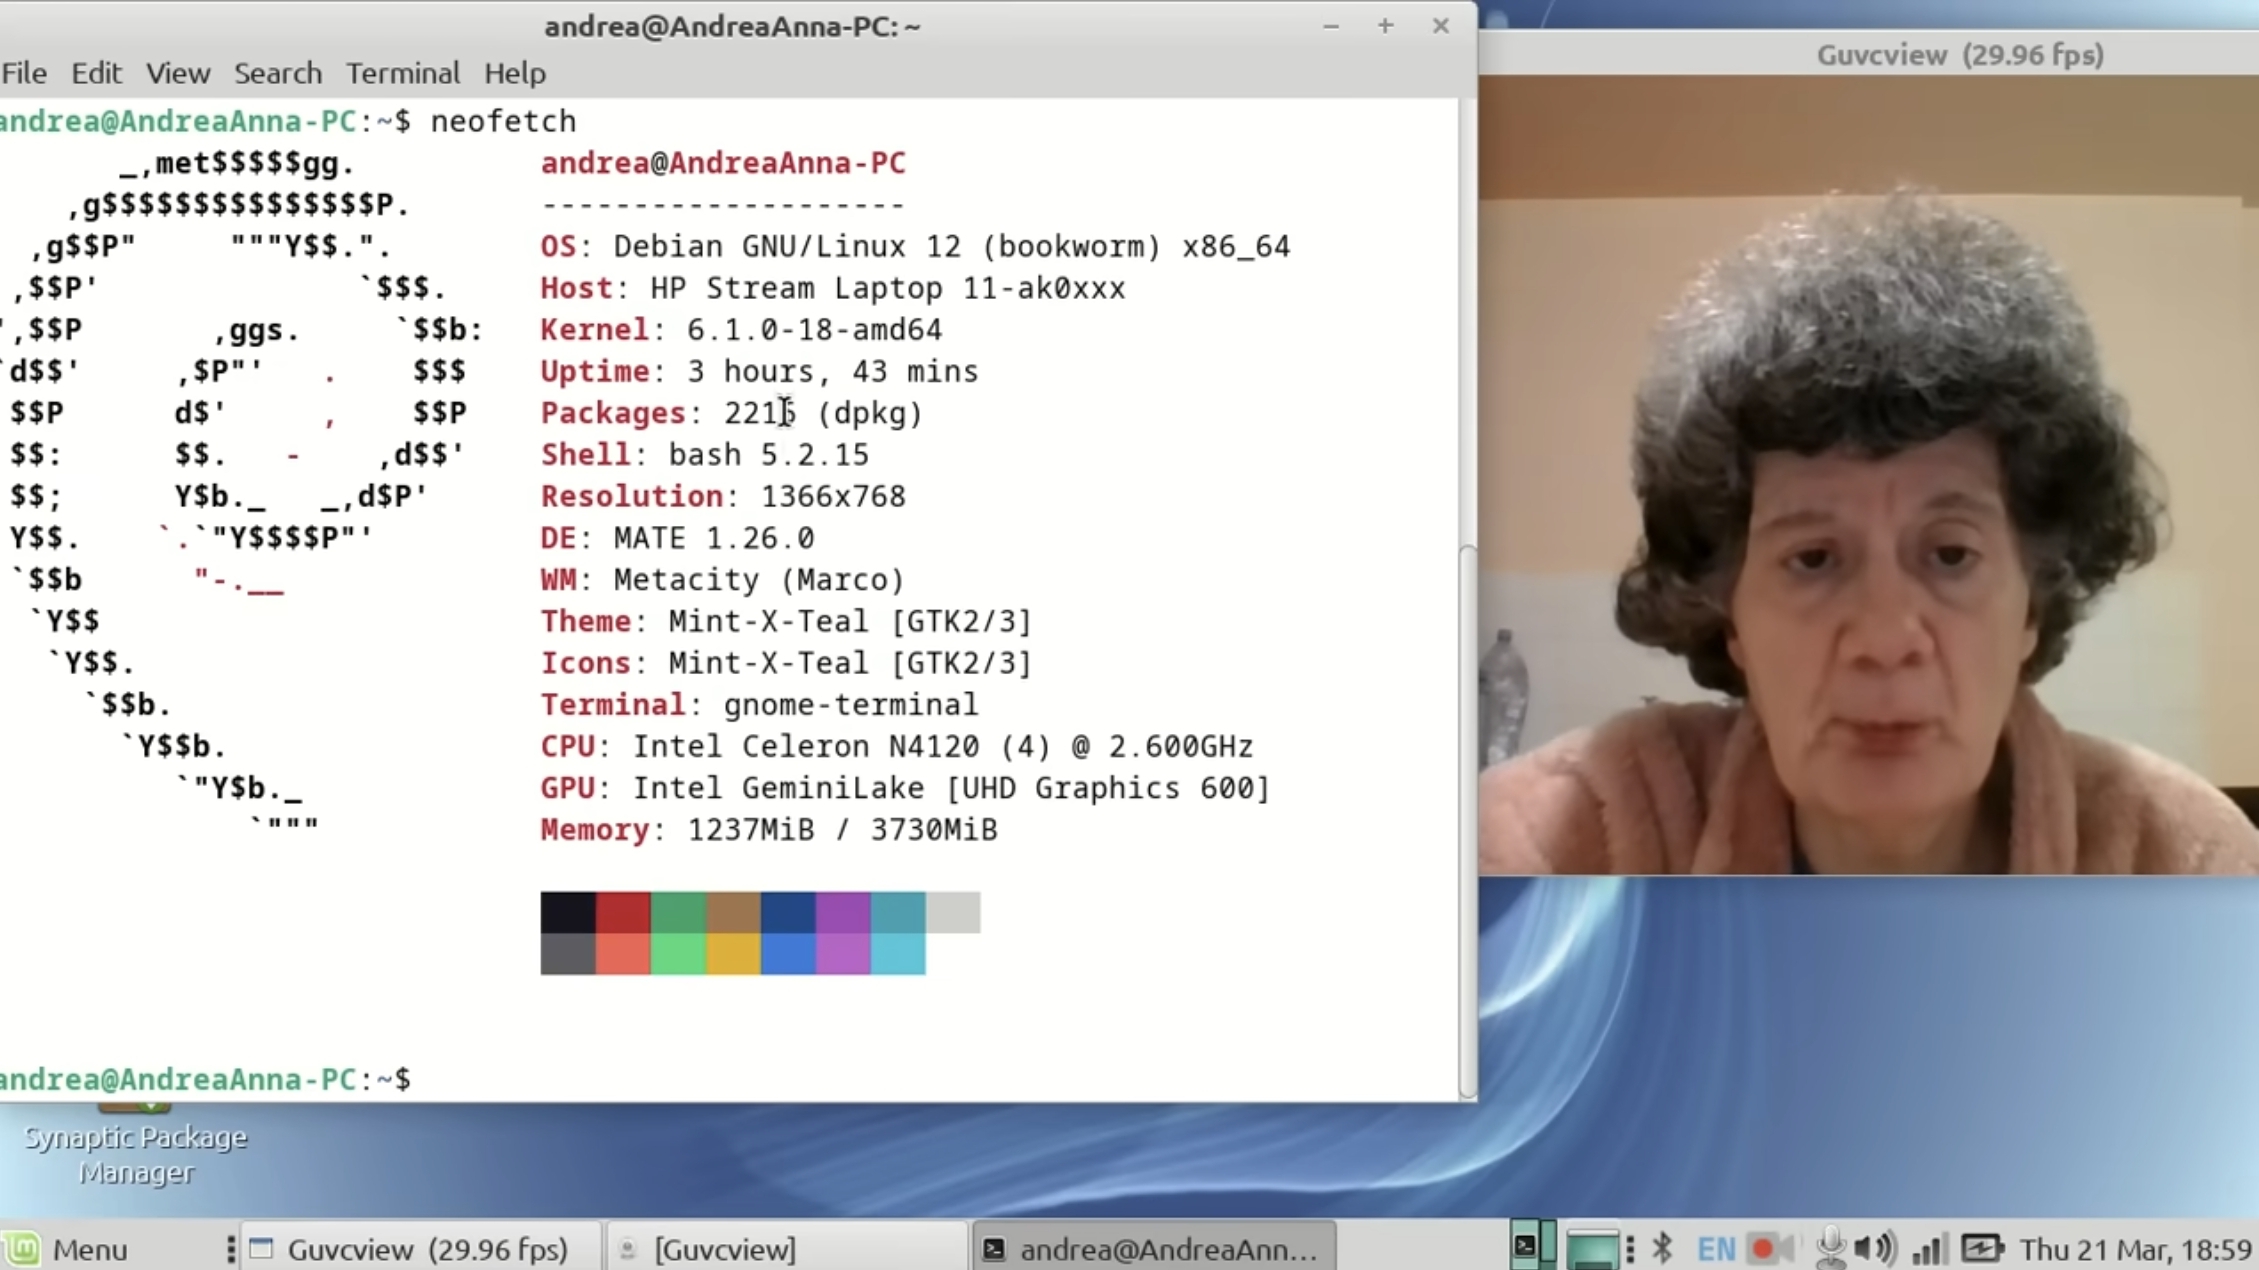
Task: Open the Edit menu in terminal
Action: [x=96, y=73]
